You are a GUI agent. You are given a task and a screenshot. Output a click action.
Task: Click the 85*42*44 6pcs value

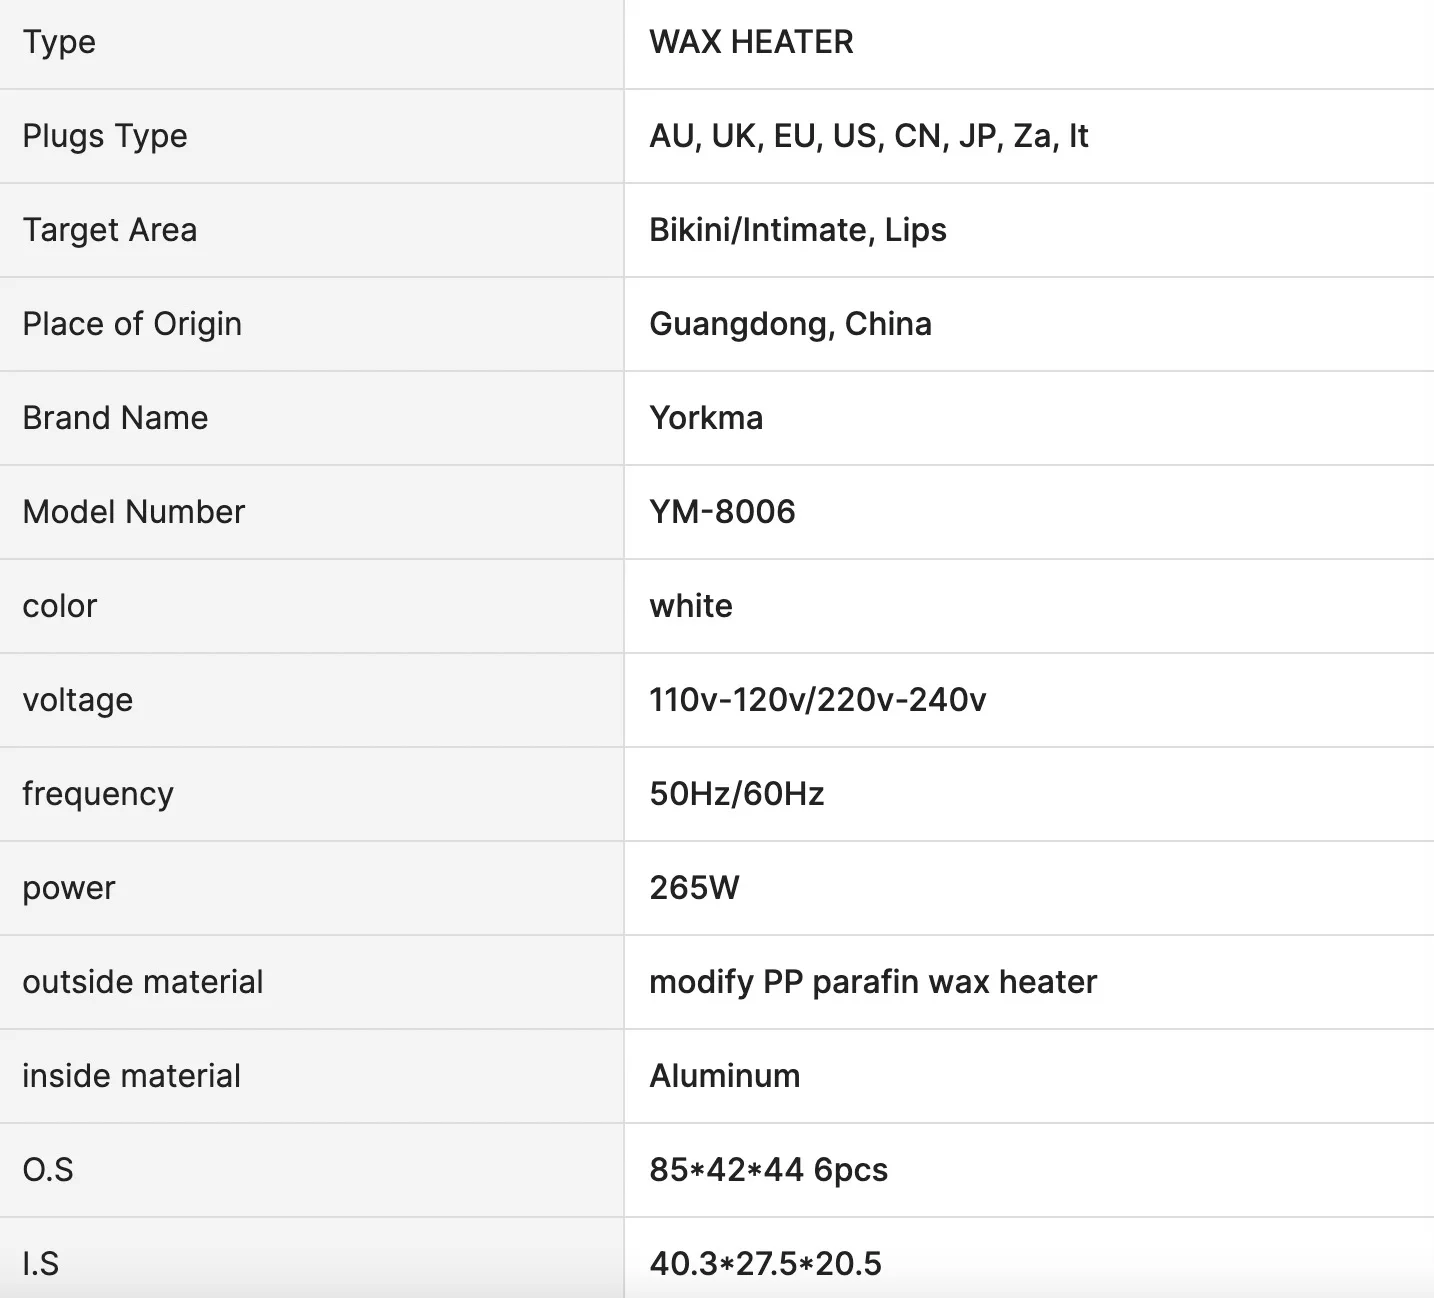[768, 1170]
